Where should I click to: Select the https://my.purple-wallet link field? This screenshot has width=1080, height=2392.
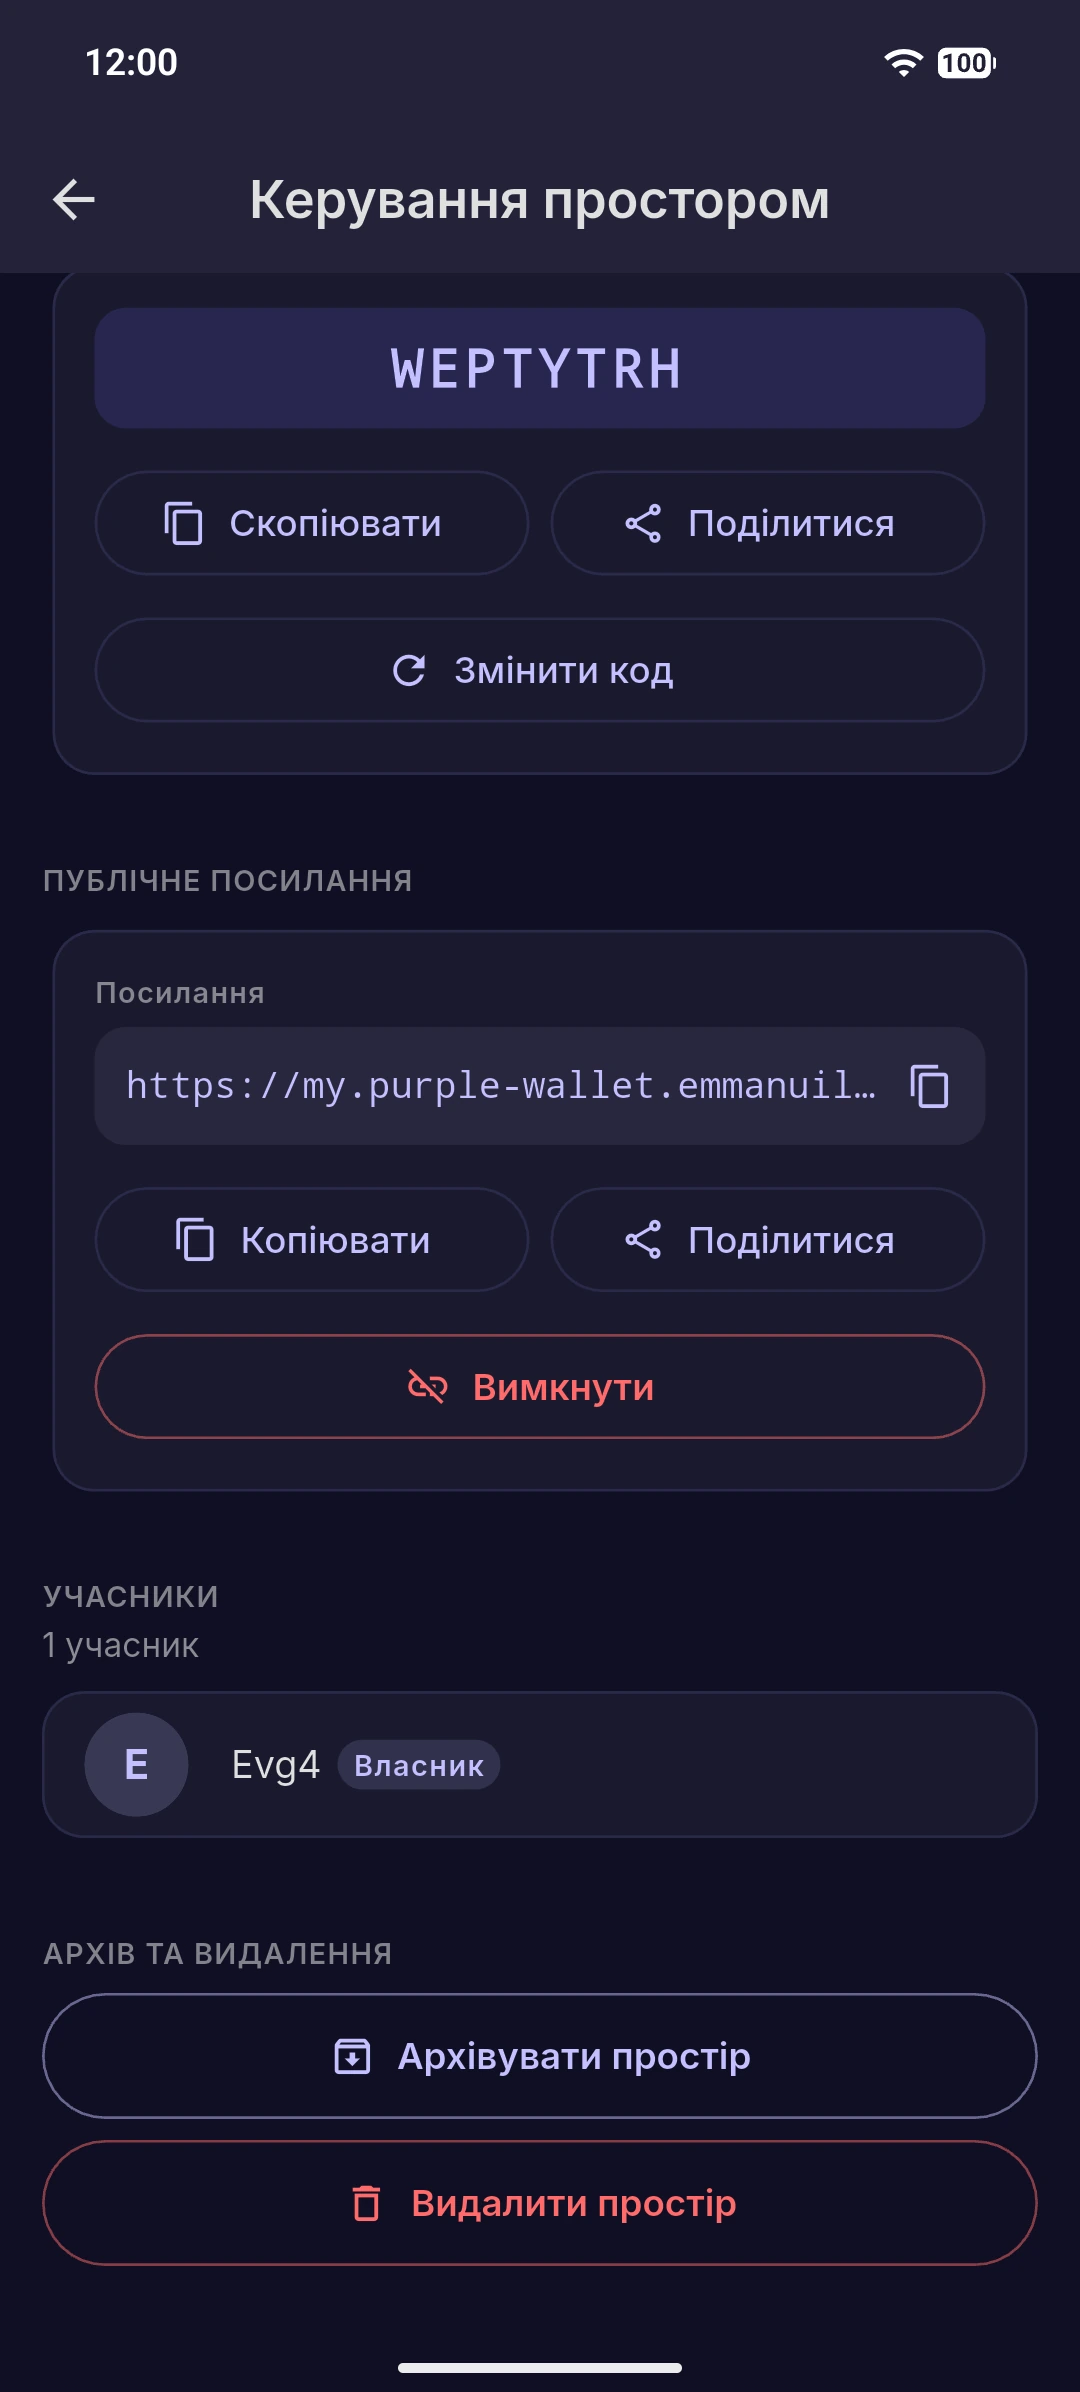[x=540, y=1086]
